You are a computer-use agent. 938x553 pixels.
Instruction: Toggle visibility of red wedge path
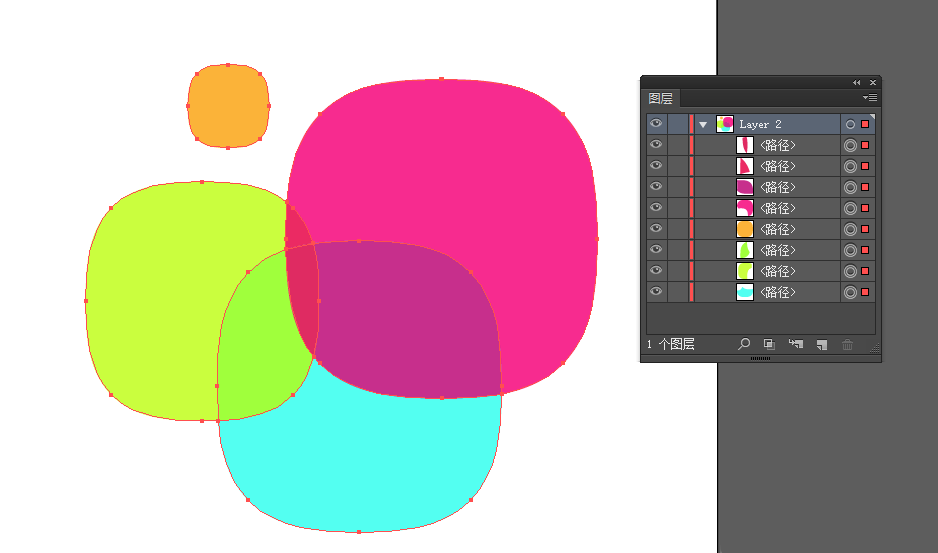point(656,165)
